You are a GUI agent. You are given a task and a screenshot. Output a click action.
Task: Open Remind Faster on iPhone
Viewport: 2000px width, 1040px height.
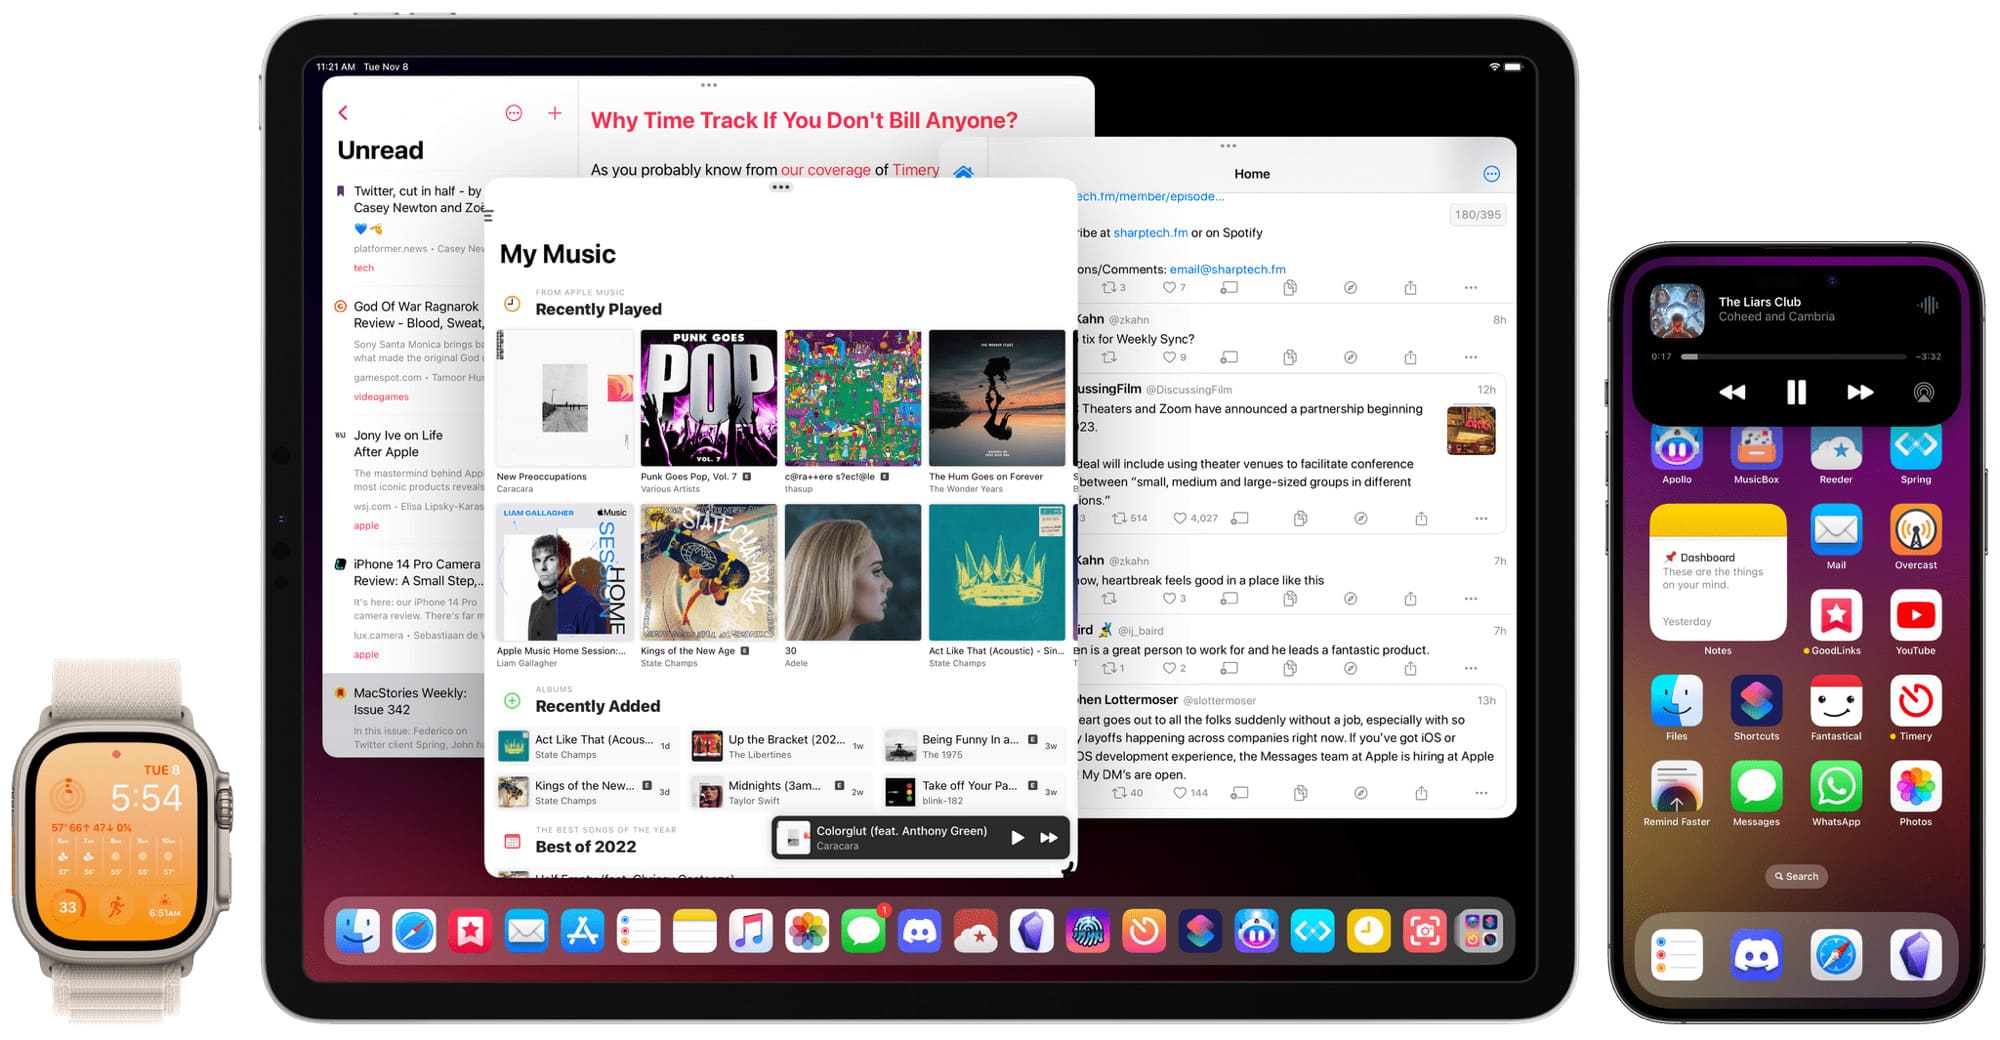[x=1677, y=786]
